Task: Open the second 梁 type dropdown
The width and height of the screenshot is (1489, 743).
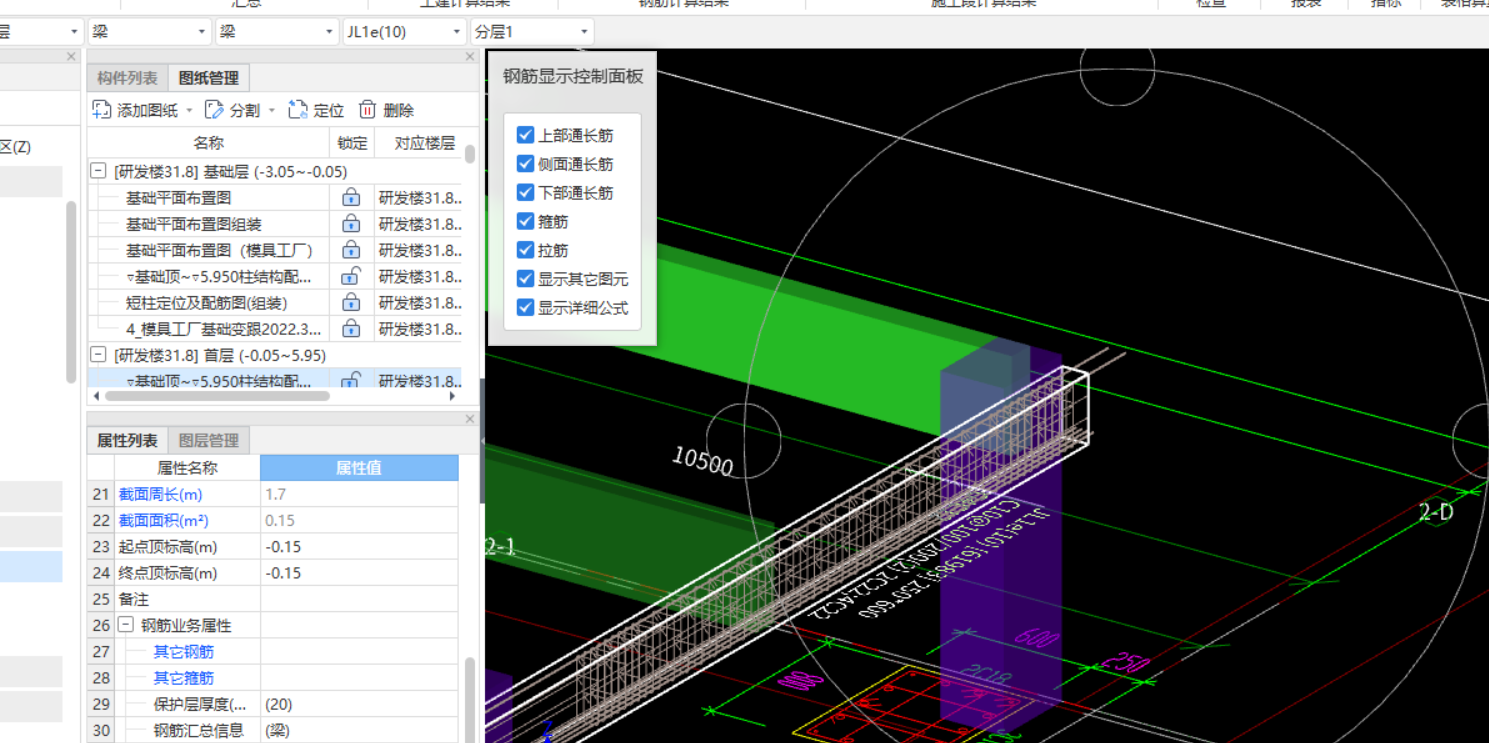Action: (x=277, y=32)
